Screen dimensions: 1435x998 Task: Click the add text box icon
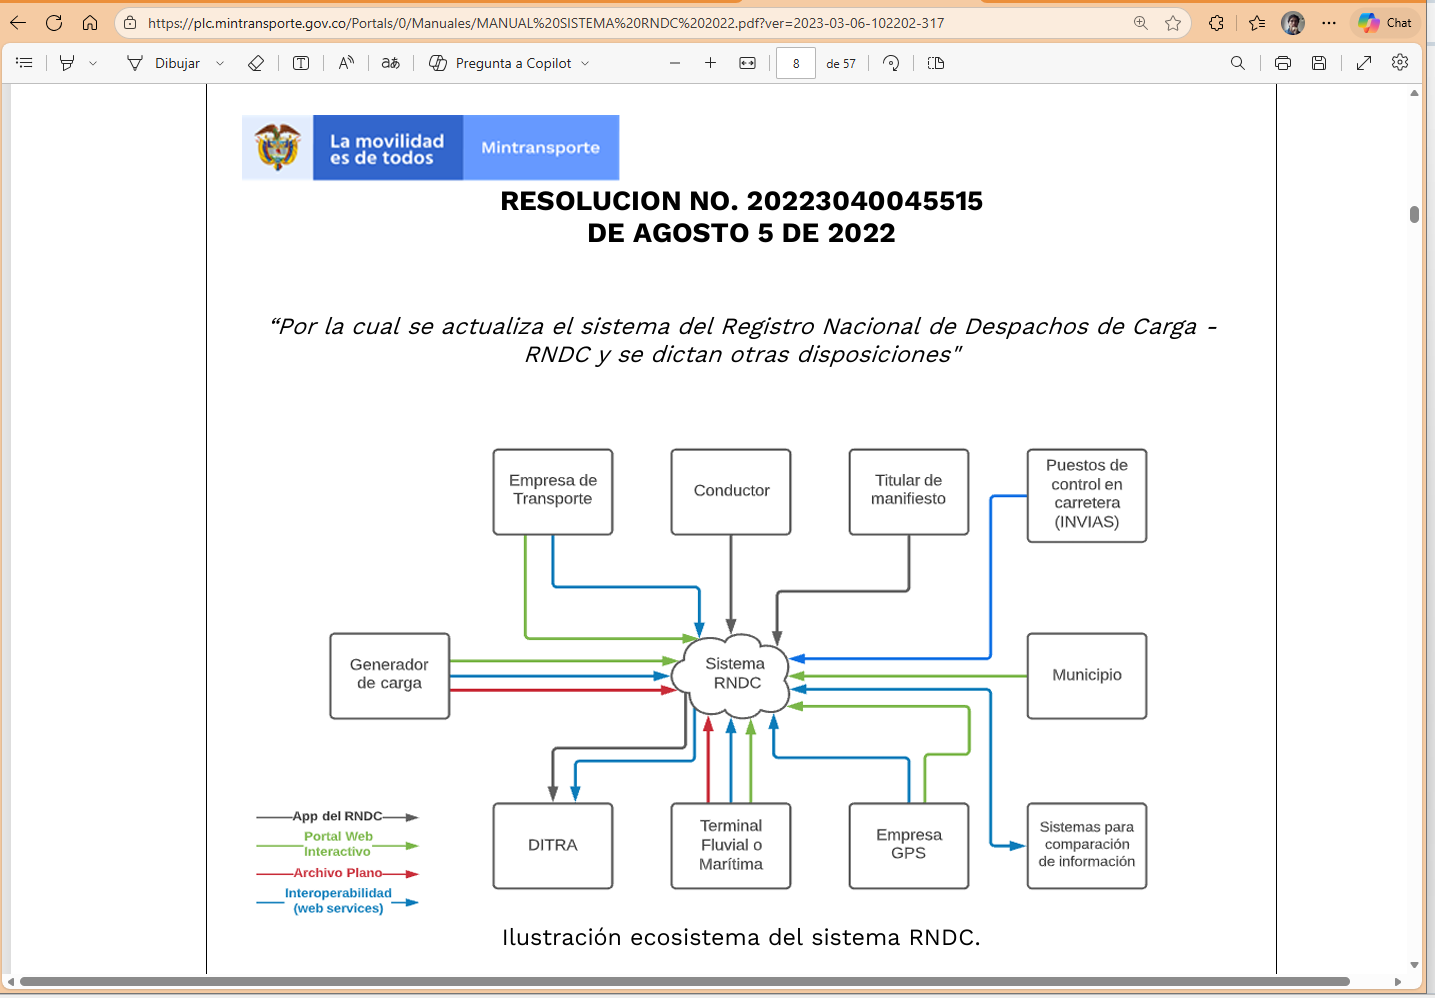(301, 63)
